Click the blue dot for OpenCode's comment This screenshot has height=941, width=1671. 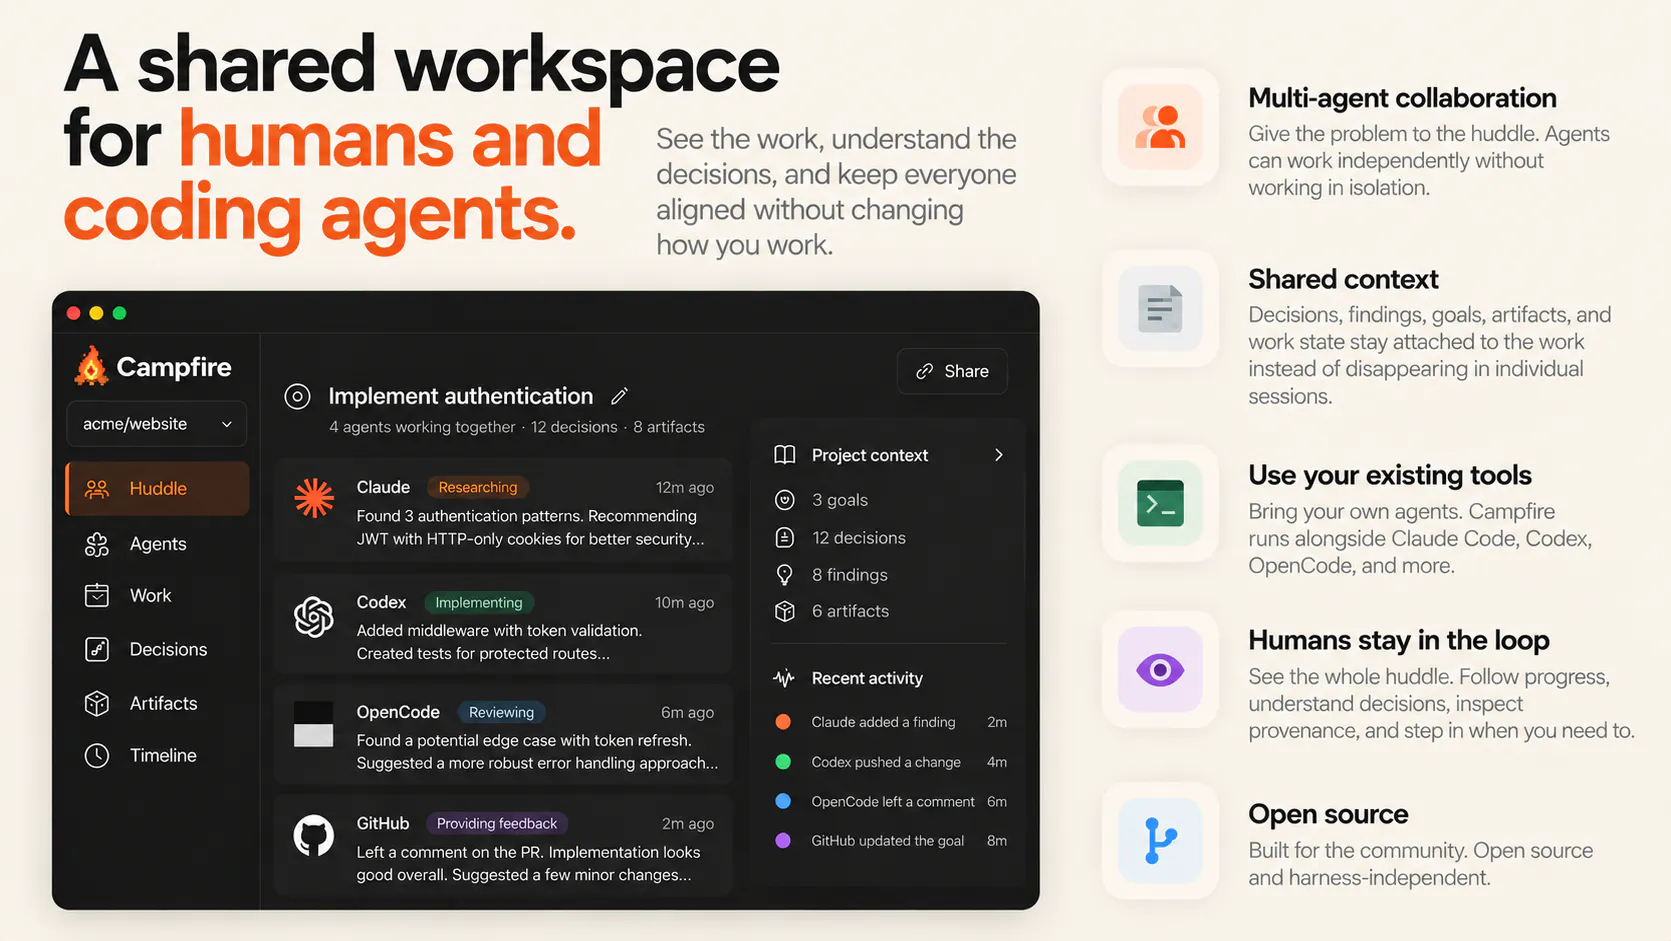[x=783, y=802]
